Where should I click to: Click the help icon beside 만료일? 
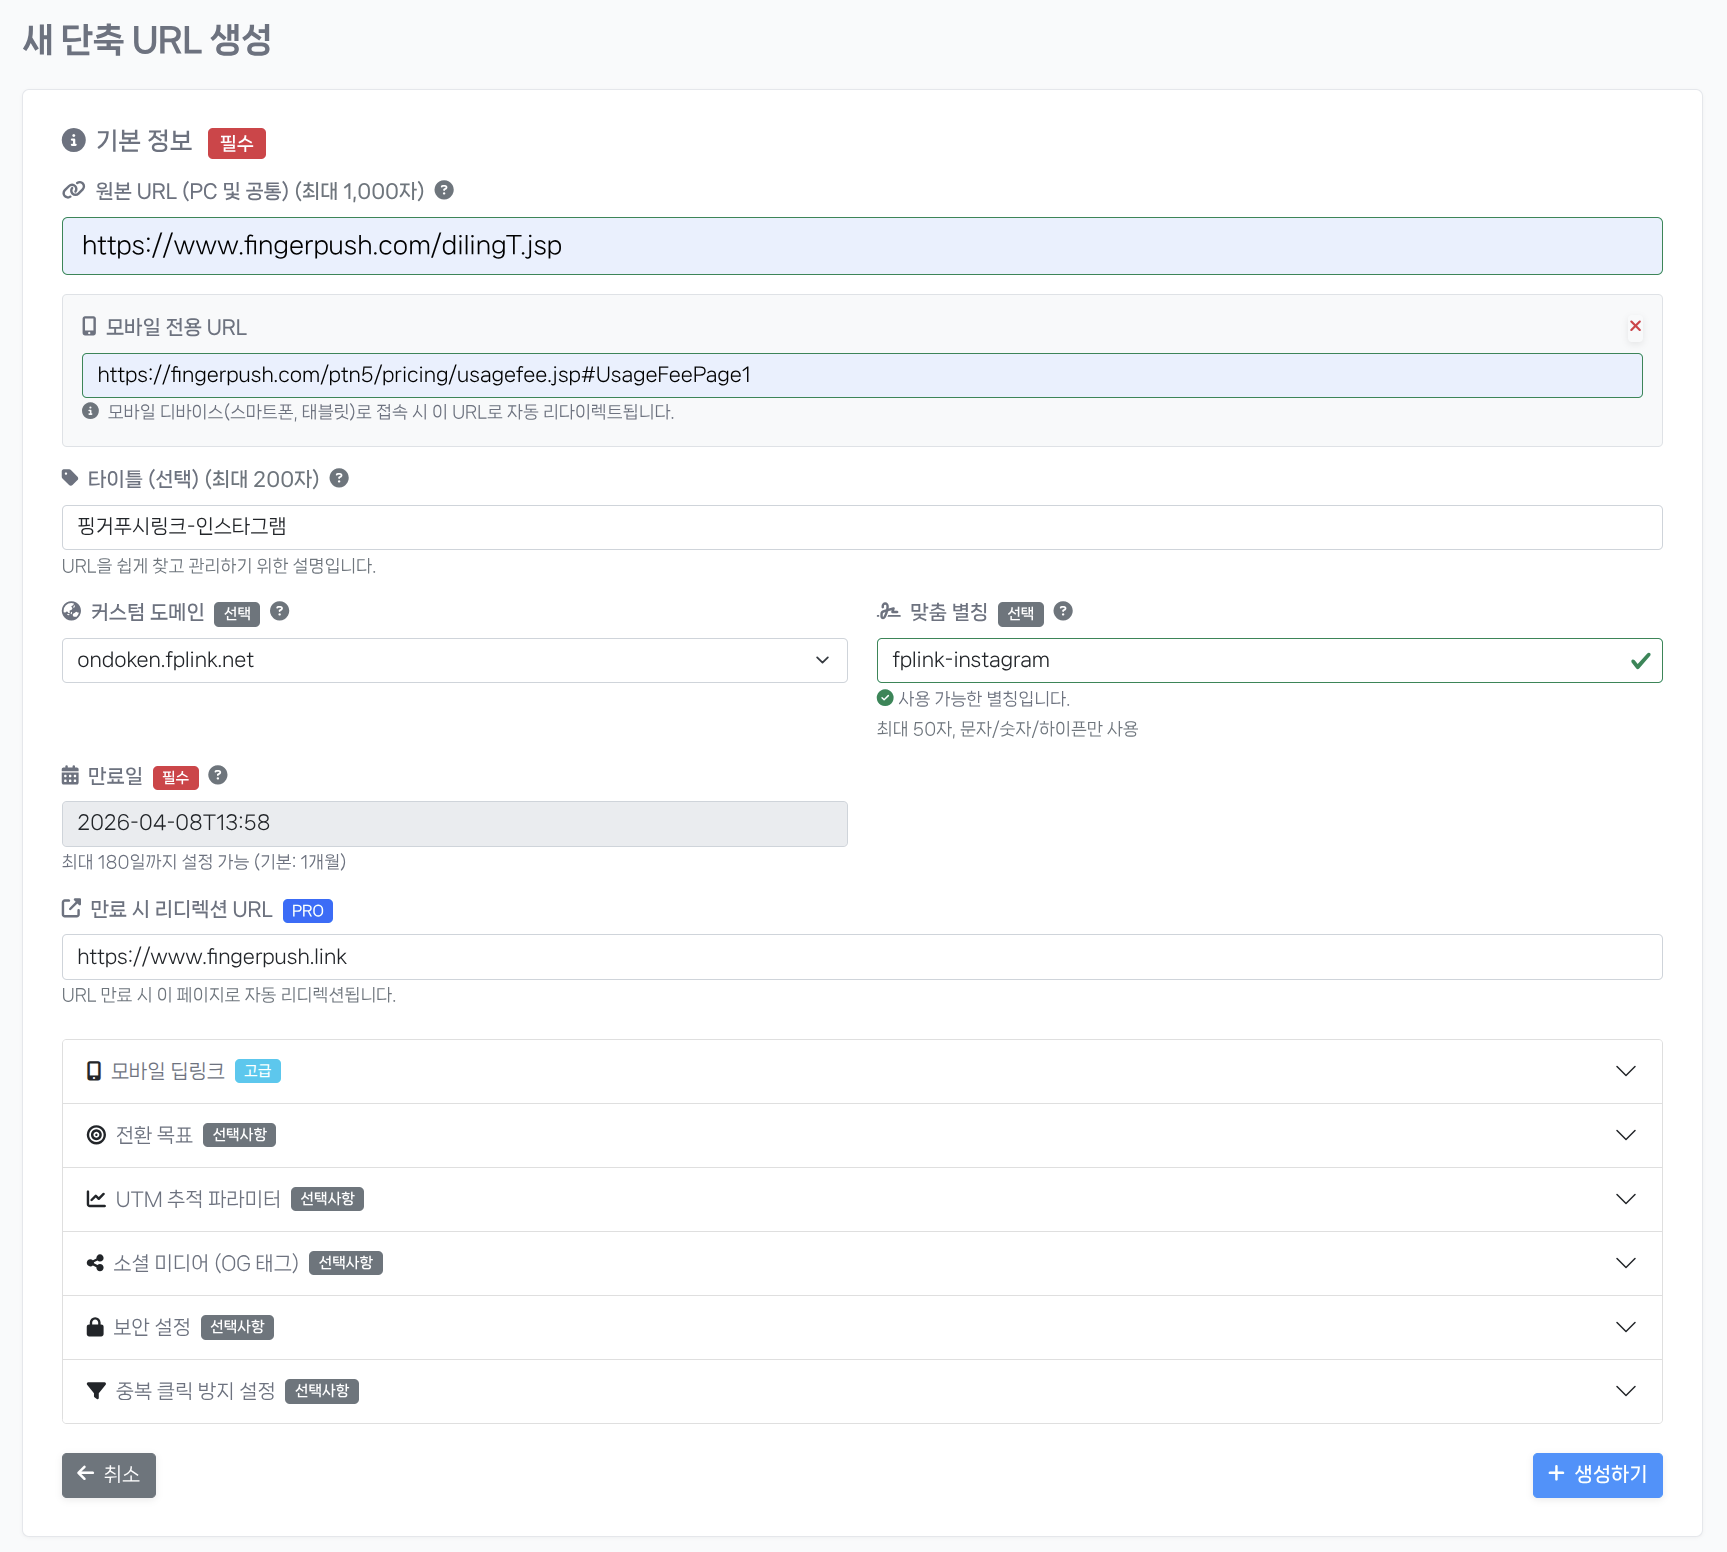click(x=218, y=775)
